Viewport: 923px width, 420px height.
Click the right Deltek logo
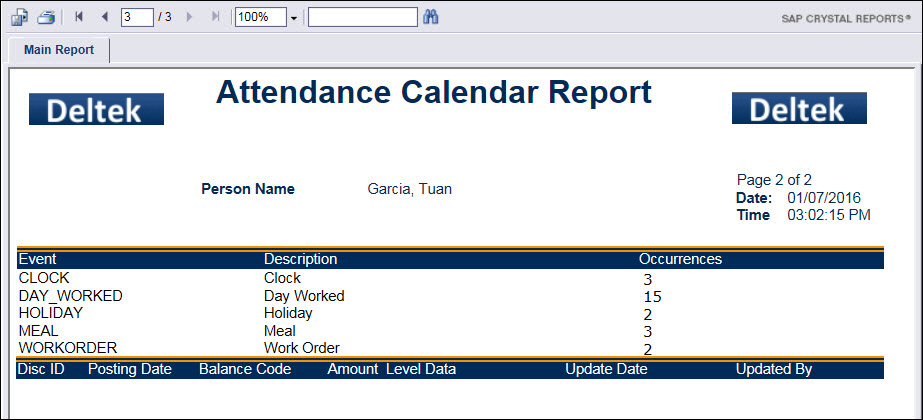(x=799, y=108)
